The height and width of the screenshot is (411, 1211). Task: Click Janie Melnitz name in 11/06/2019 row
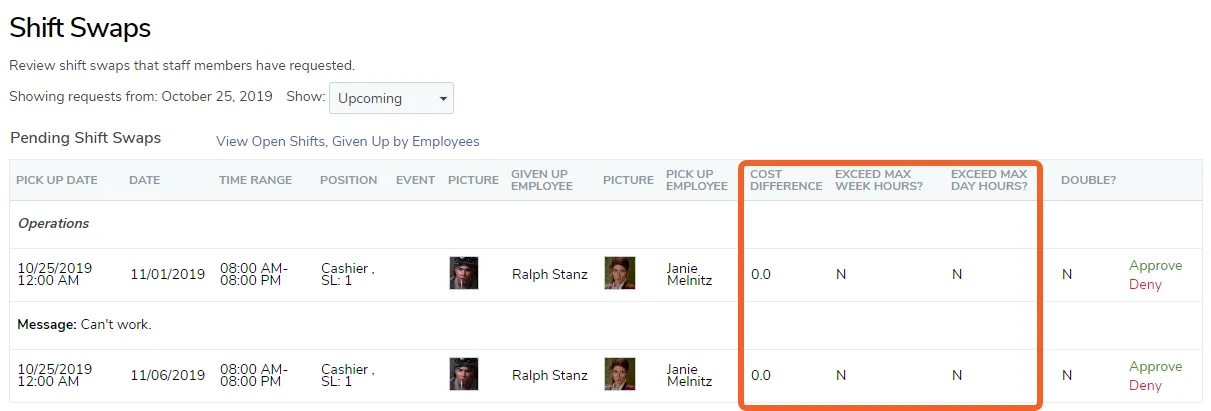point(690,375)
